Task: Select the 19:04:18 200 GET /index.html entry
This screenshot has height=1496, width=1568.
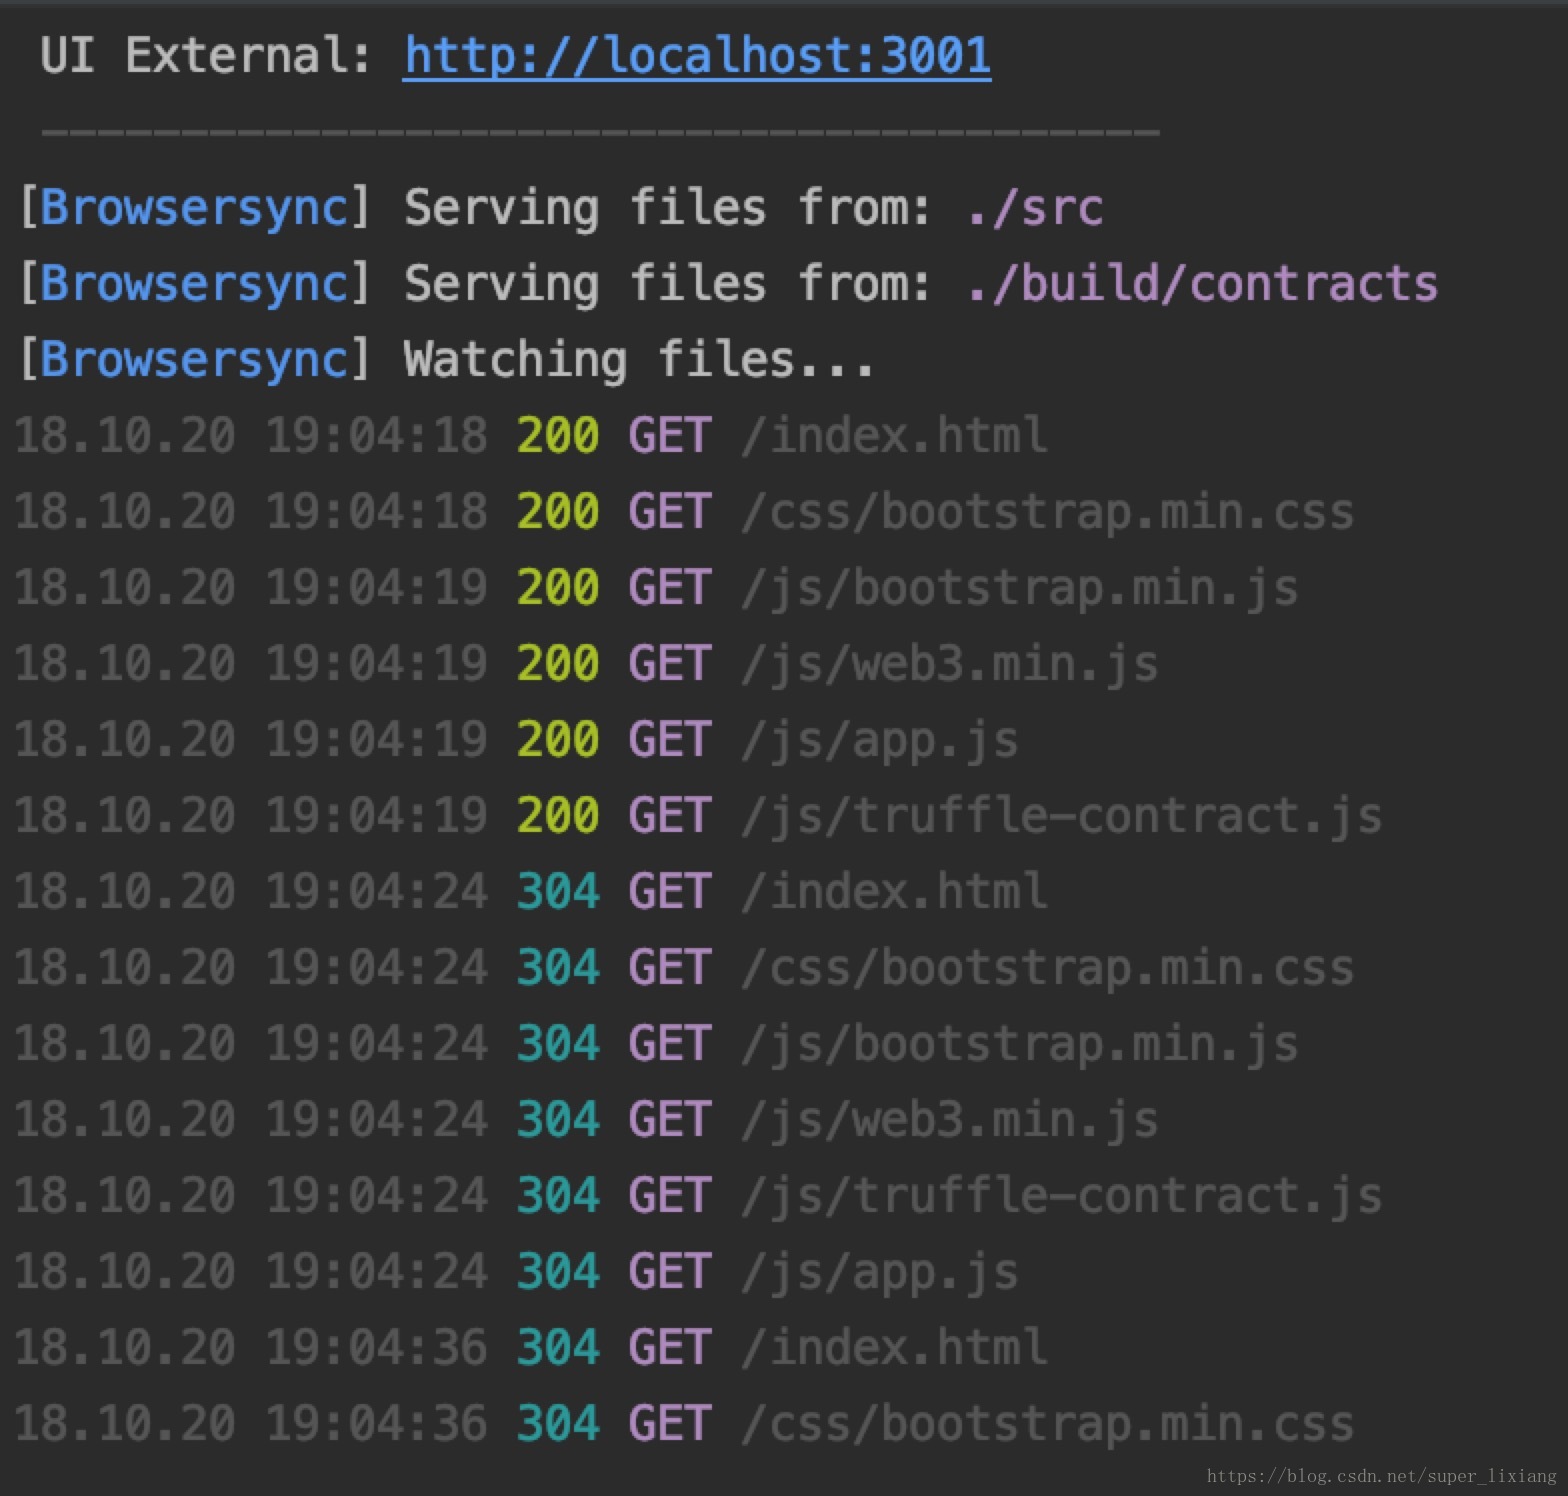Action: pyautogui.click(x=531, y=436)
